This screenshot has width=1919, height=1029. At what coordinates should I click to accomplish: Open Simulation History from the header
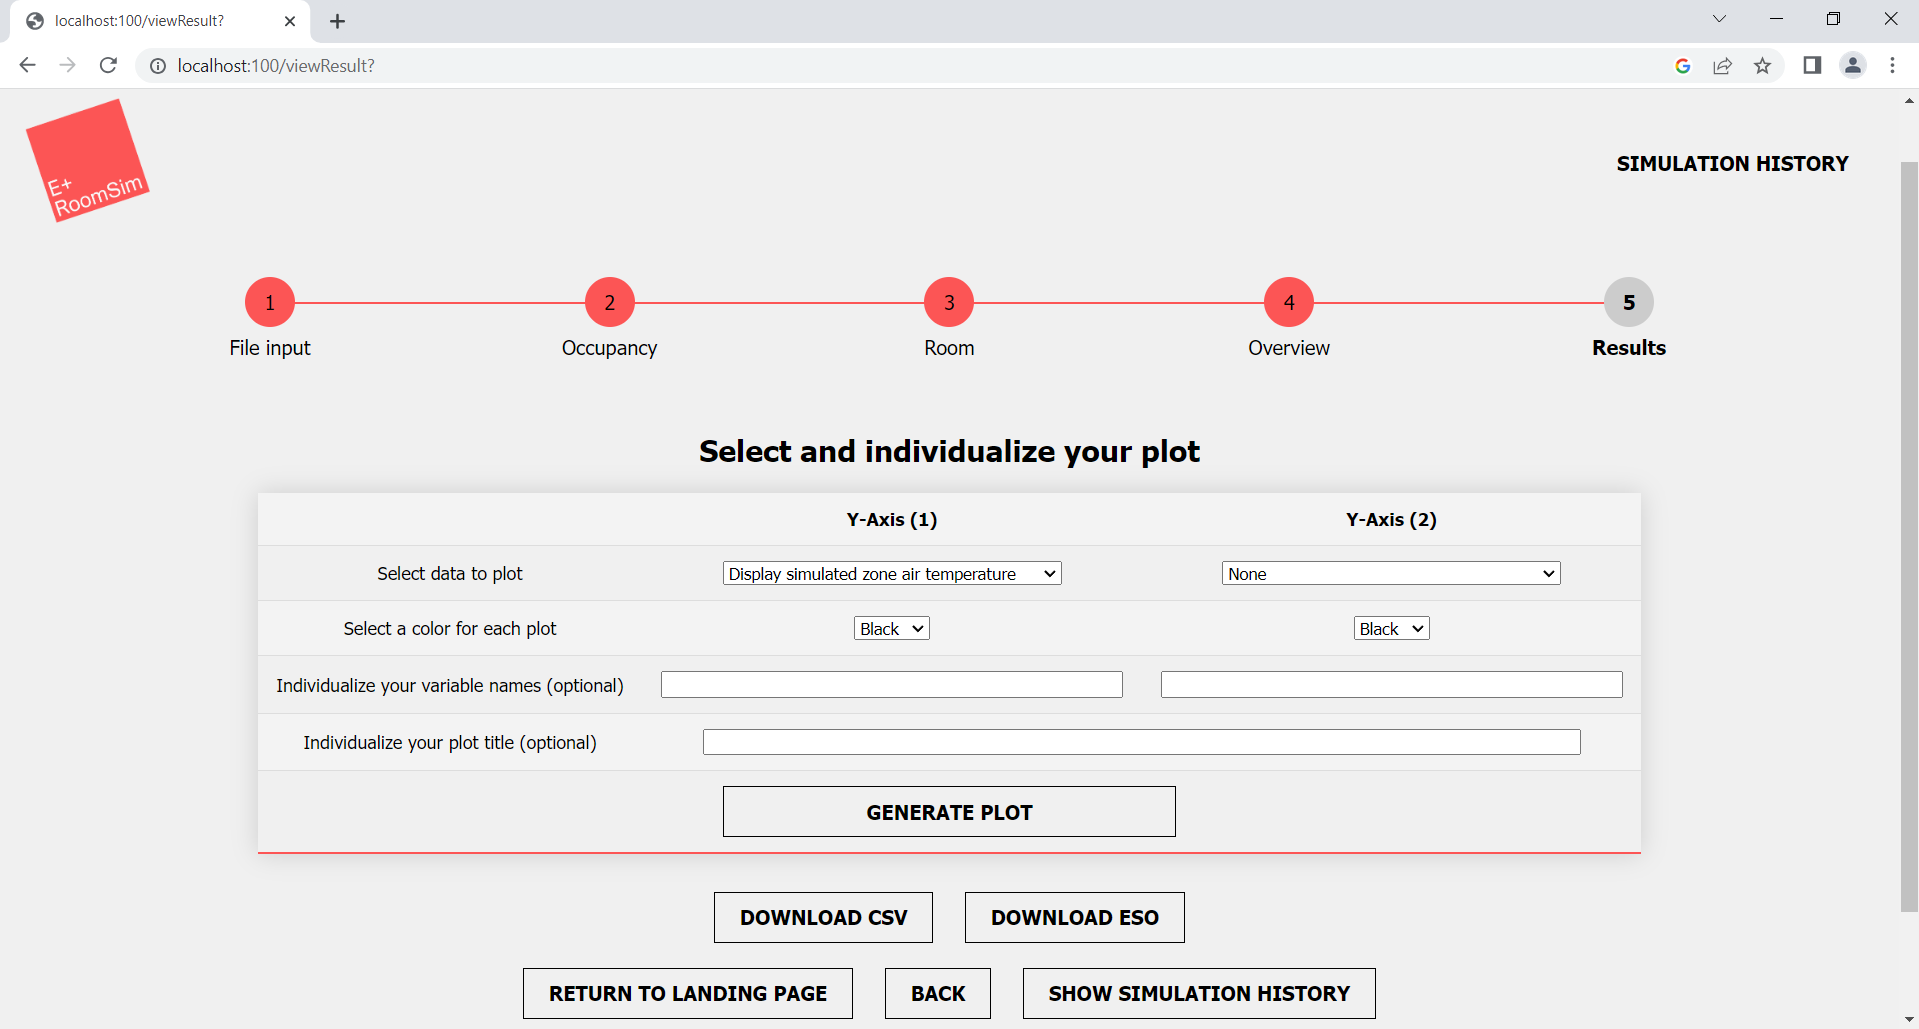(1732, 164)
